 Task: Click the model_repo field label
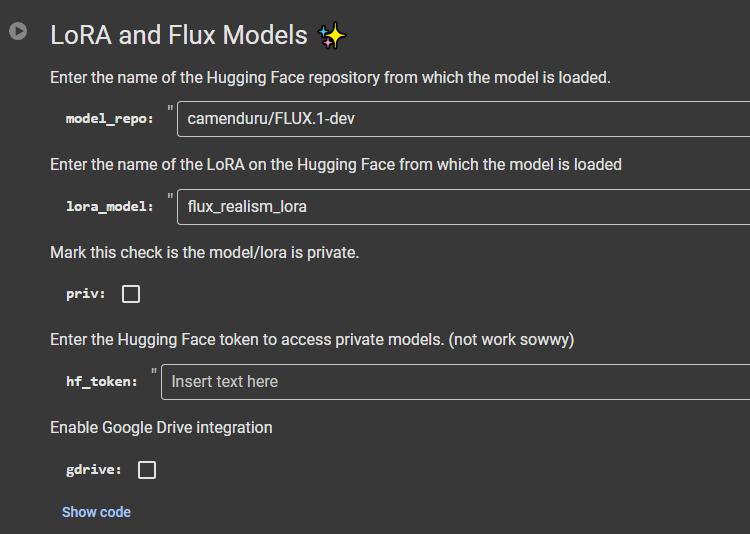coord(110,119)
